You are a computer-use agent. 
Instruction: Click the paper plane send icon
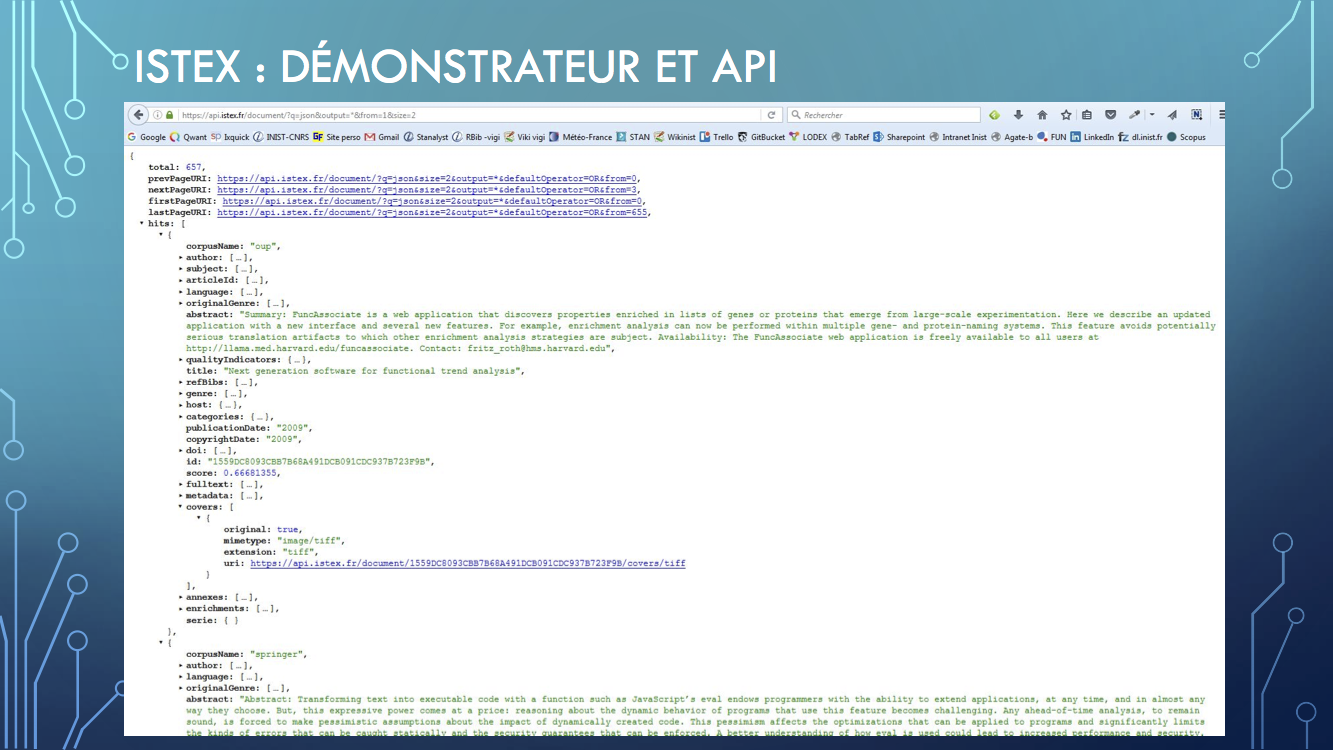(x=1172, y=114)
